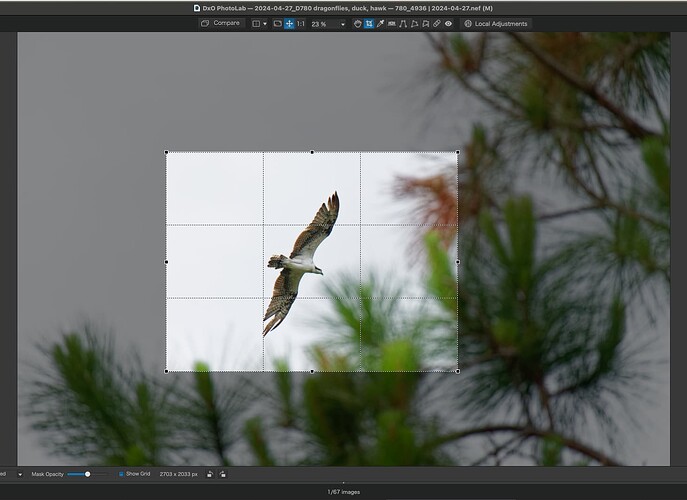Toggle the fit-screen move arrows button
Screen dimensions: 687x500
tap(289, 23)
